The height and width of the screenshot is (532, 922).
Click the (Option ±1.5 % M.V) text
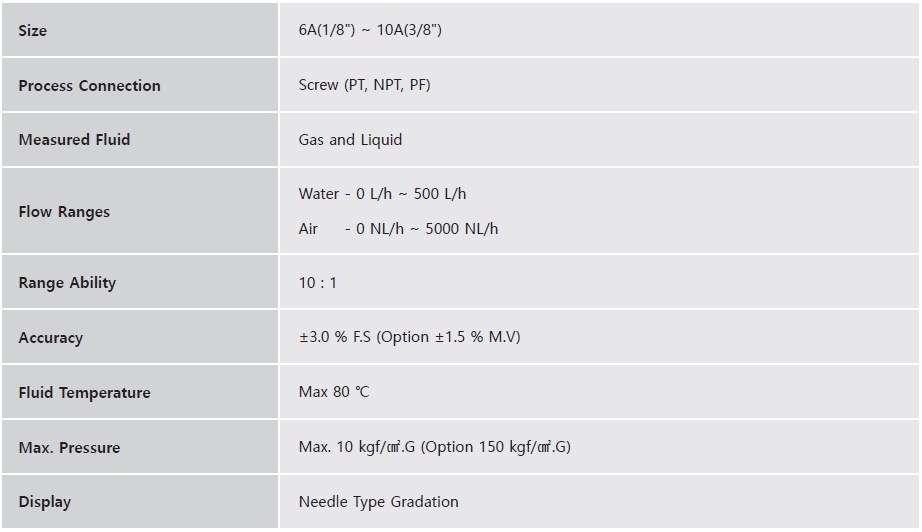pos(448,337)
